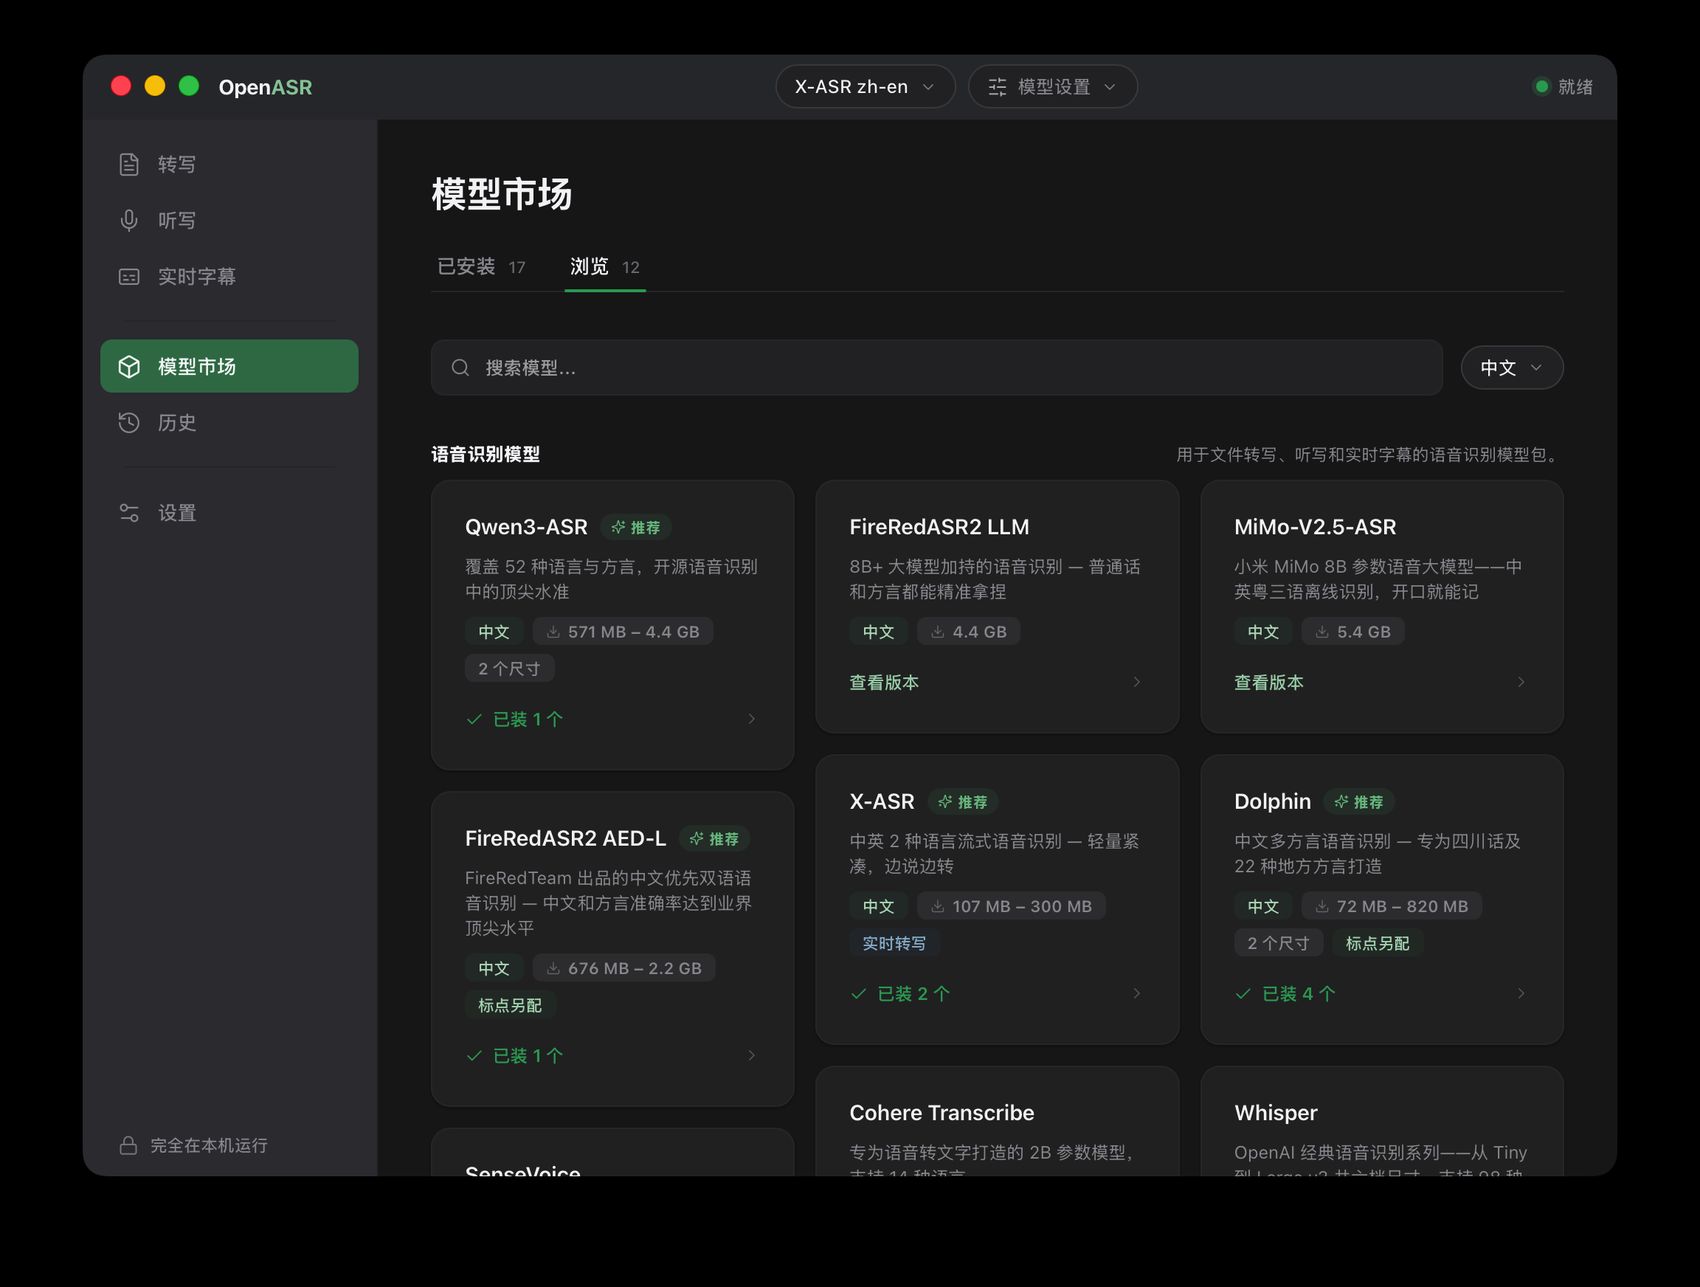Click the sliders icon in 模型设置
The width and height of the screenshot is (1700, 1287).
997,87
